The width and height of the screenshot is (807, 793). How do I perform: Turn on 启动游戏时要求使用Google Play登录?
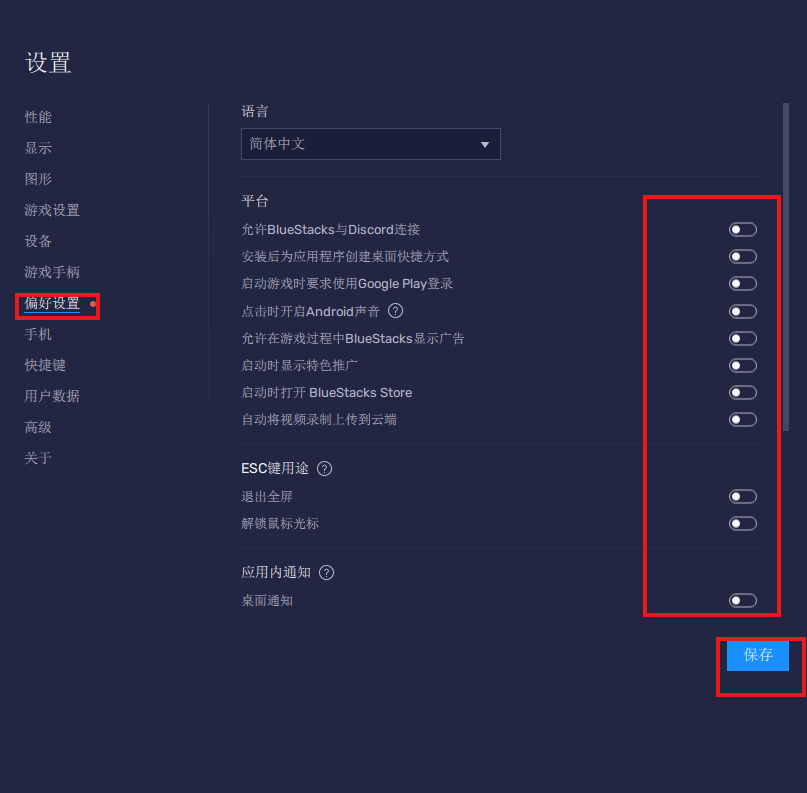point(742,284)
